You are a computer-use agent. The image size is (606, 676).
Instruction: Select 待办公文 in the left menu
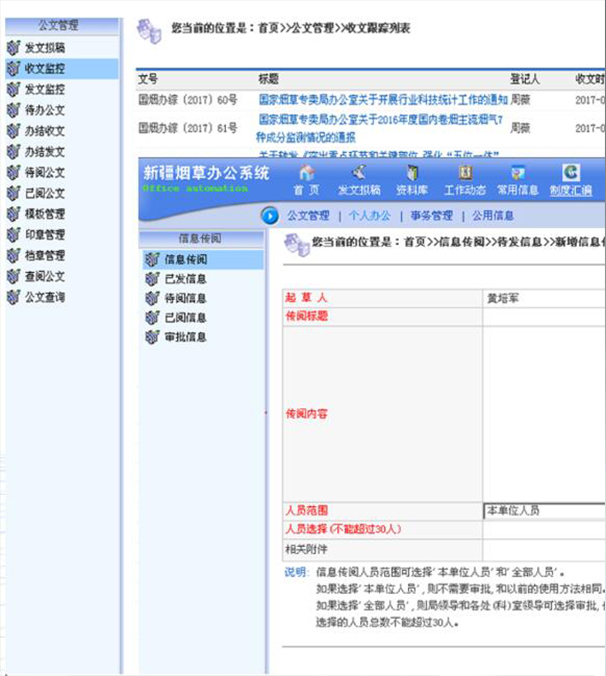point(45,110)
